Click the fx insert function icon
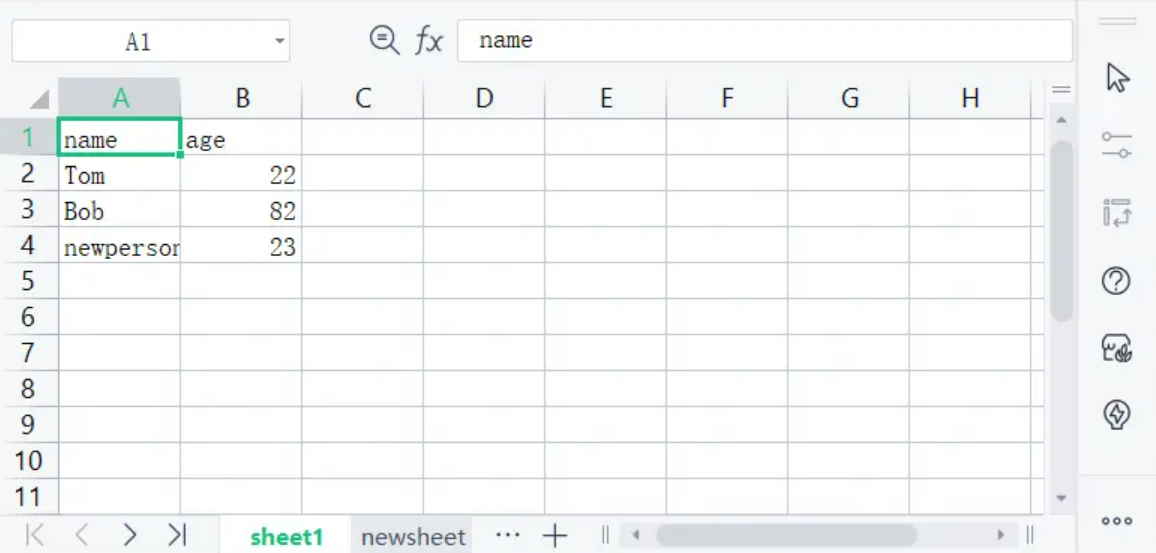The image size is (1156, 553). [x=429, y=41]
